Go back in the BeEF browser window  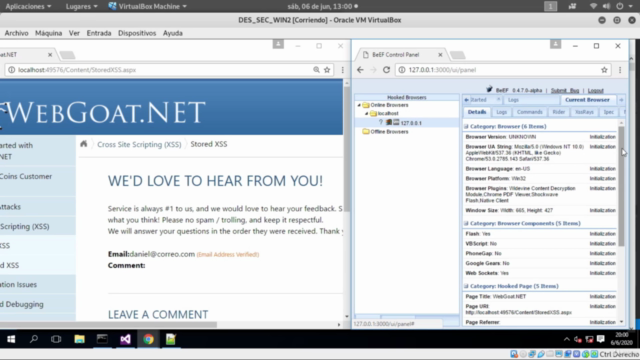(360, 70)
